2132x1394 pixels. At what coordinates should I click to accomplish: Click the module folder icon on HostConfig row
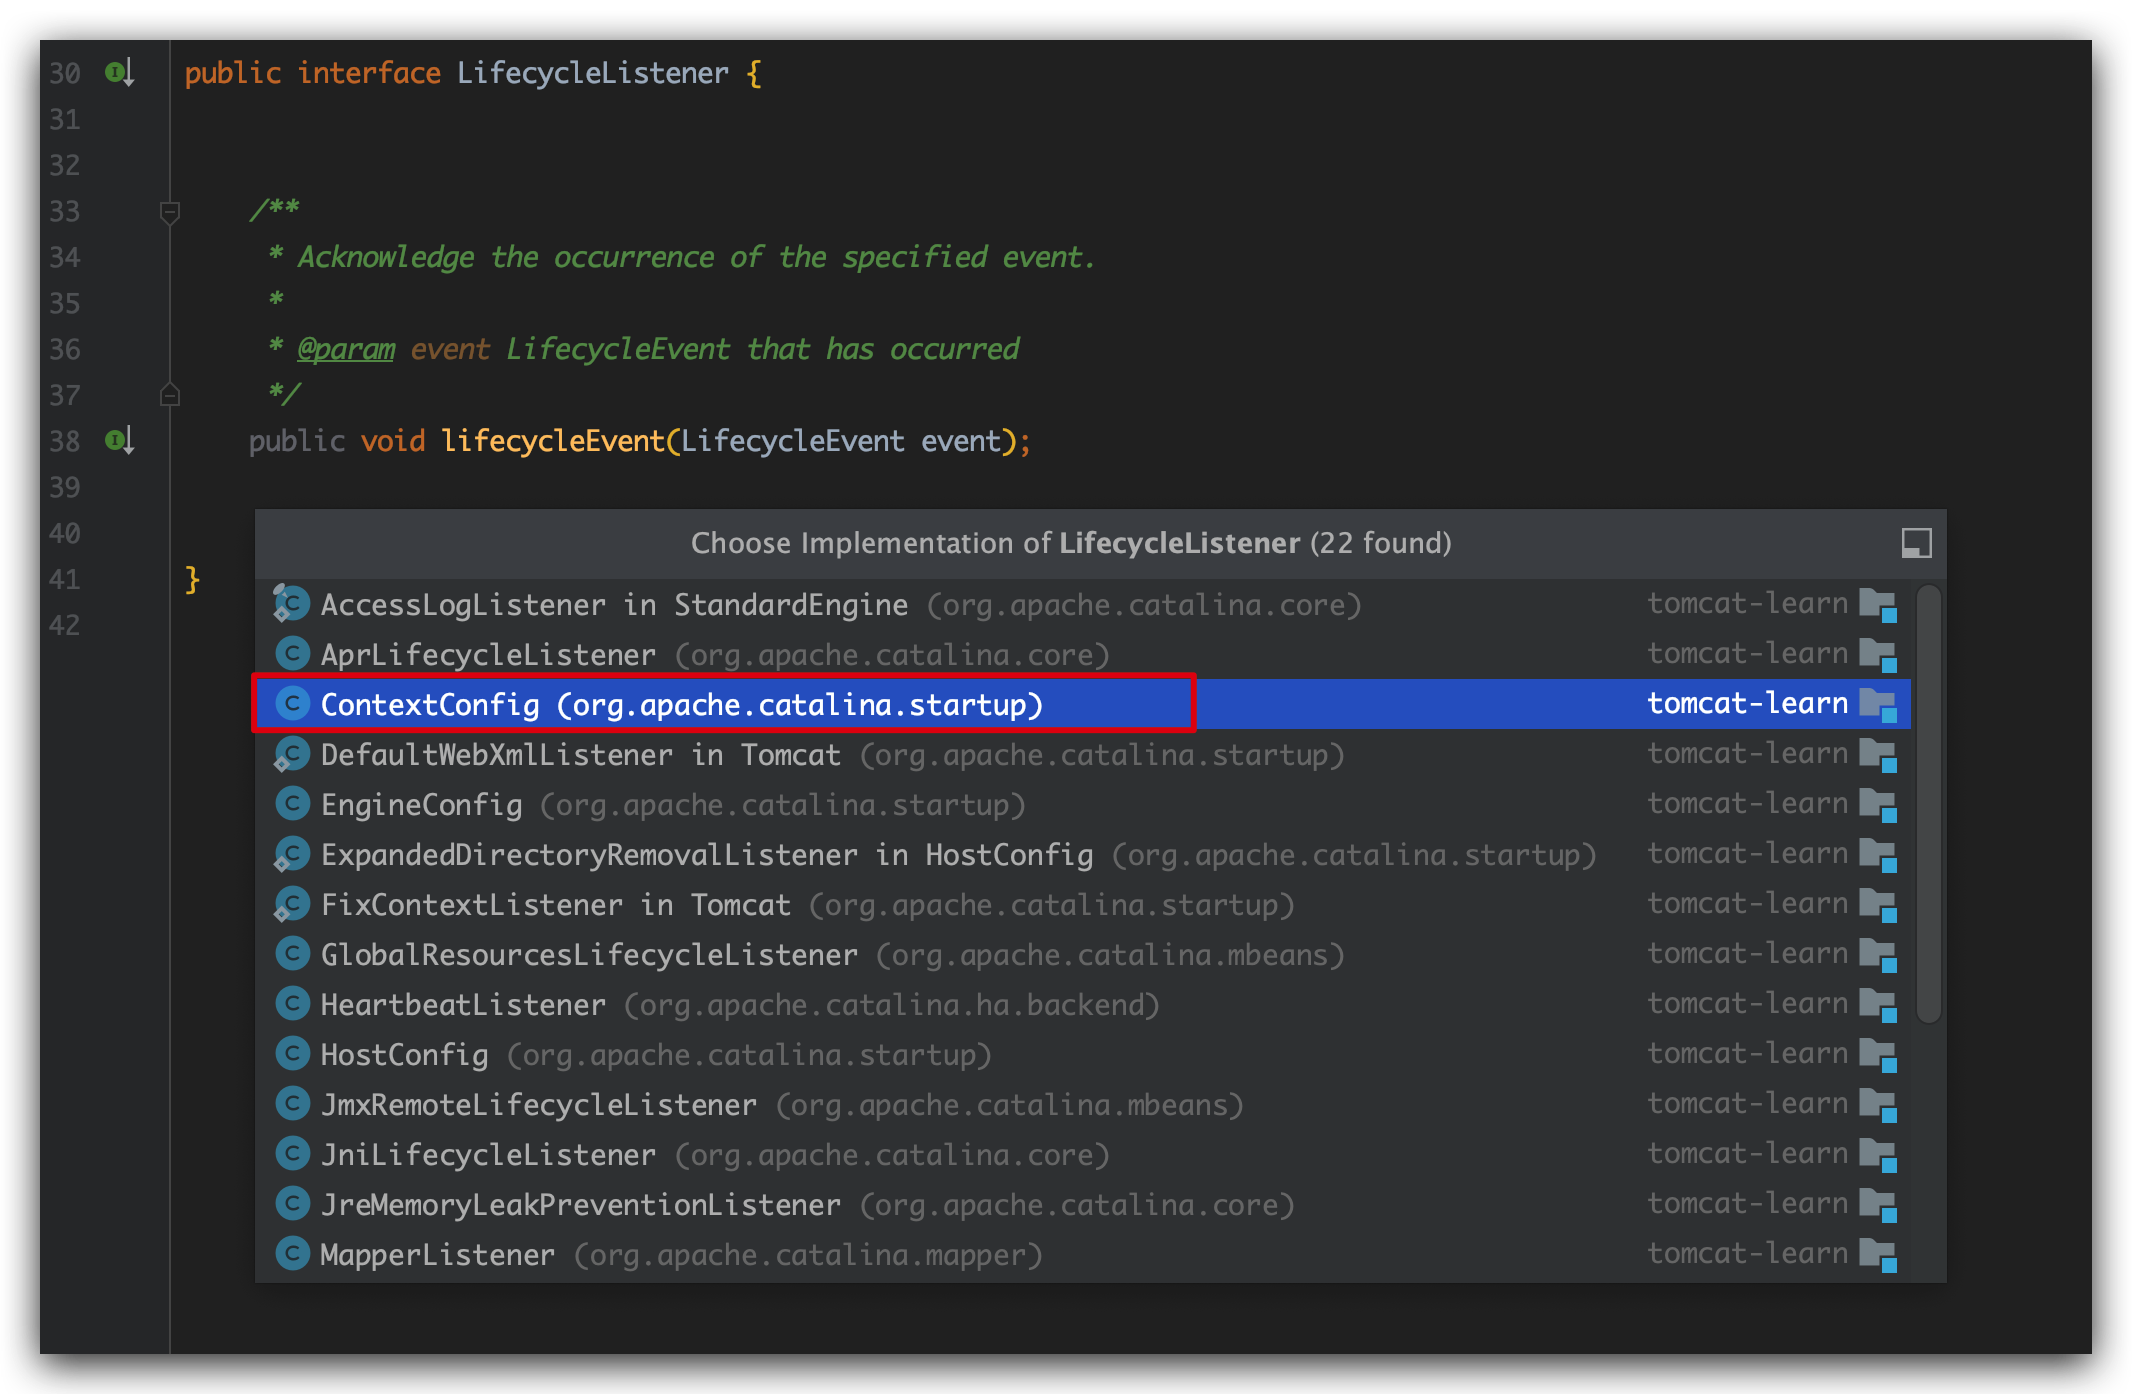(1877, 1054)
